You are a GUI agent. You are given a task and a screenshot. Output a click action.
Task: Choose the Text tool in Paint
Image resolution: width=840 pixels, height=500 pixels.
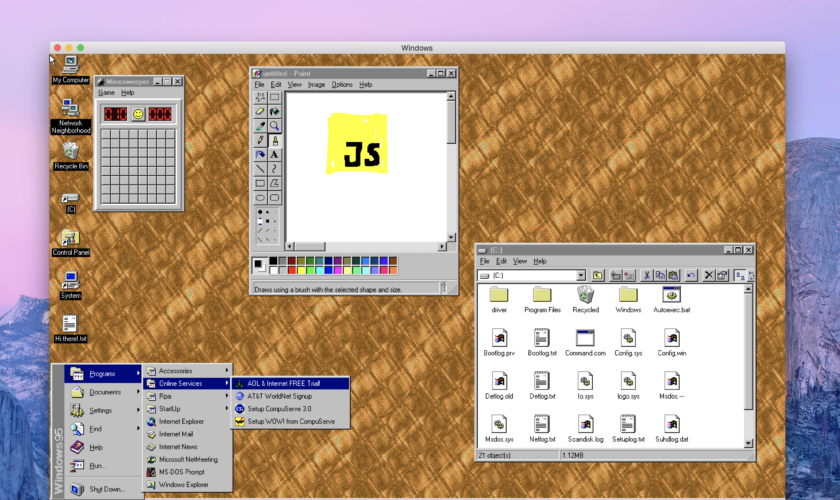[274, 155]
